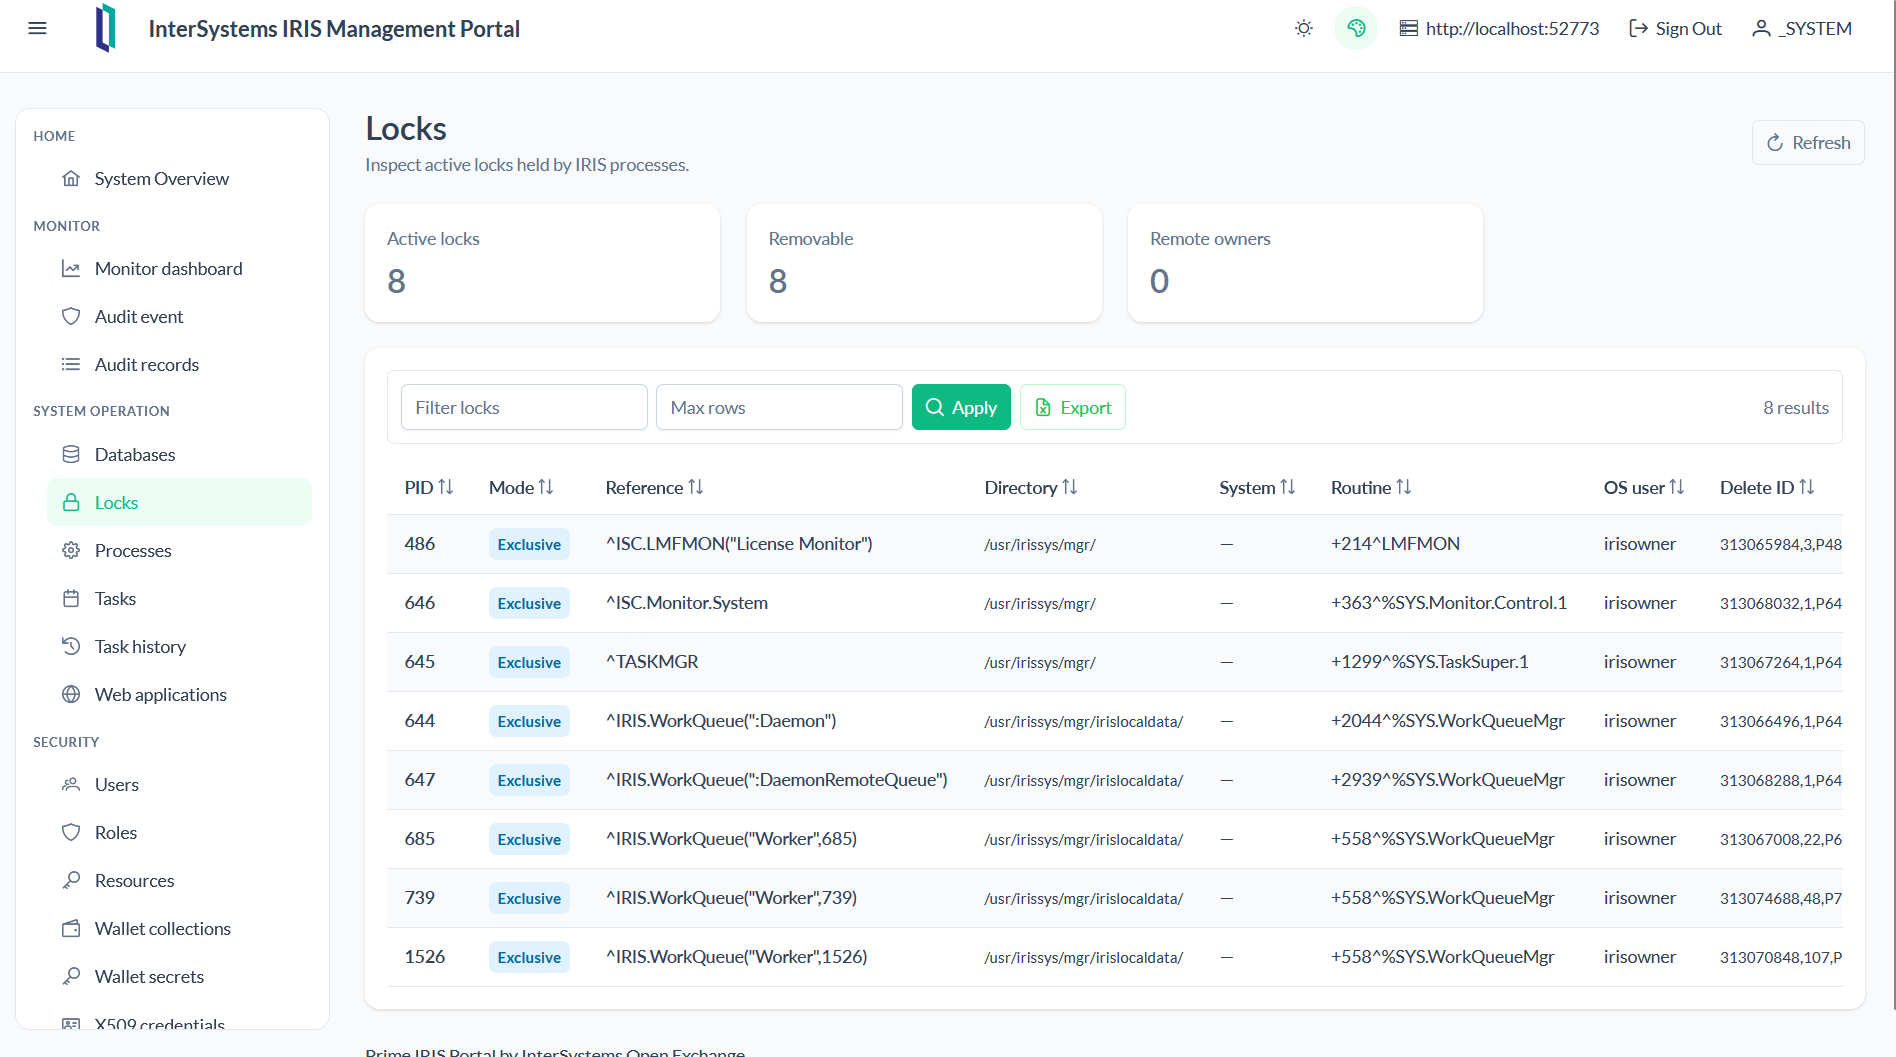1896x1057 pixels.
Task: Open the _SYSTEM user menu
Action: click(x=1802, y=28)
